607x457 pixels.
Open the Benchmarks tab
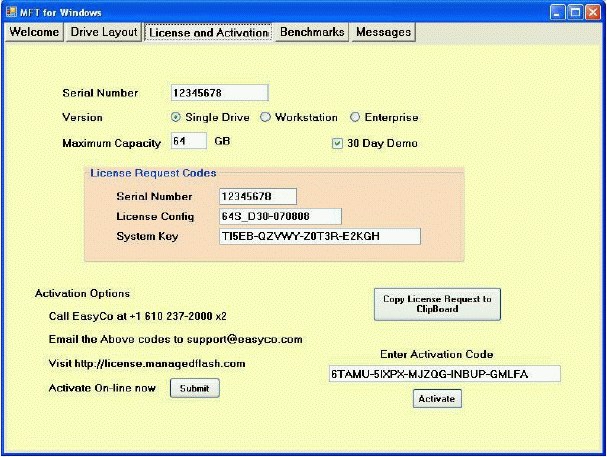(312, 32)
